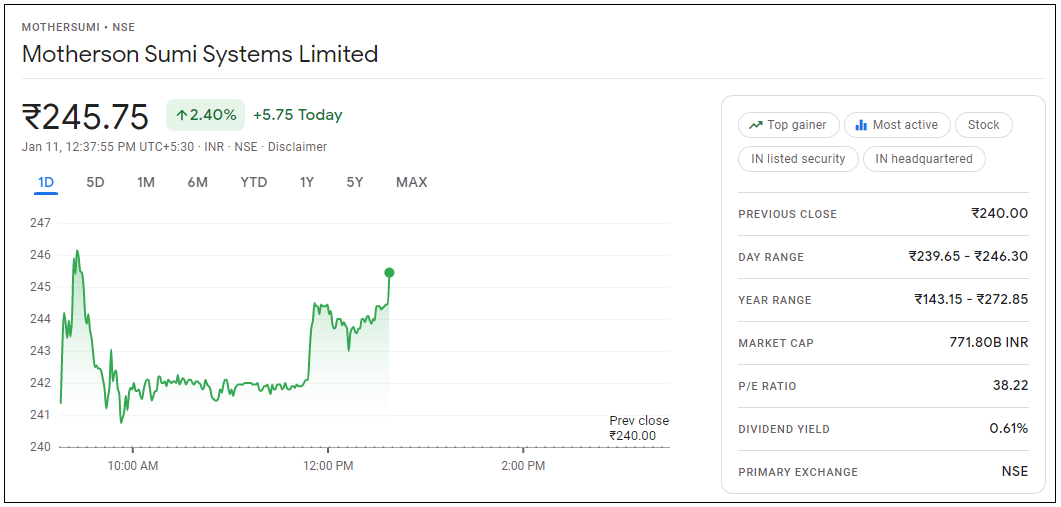Switch to the 5D chart range
The width and height of the screenshot is (1061, 507).
click(x=95, y=182)
